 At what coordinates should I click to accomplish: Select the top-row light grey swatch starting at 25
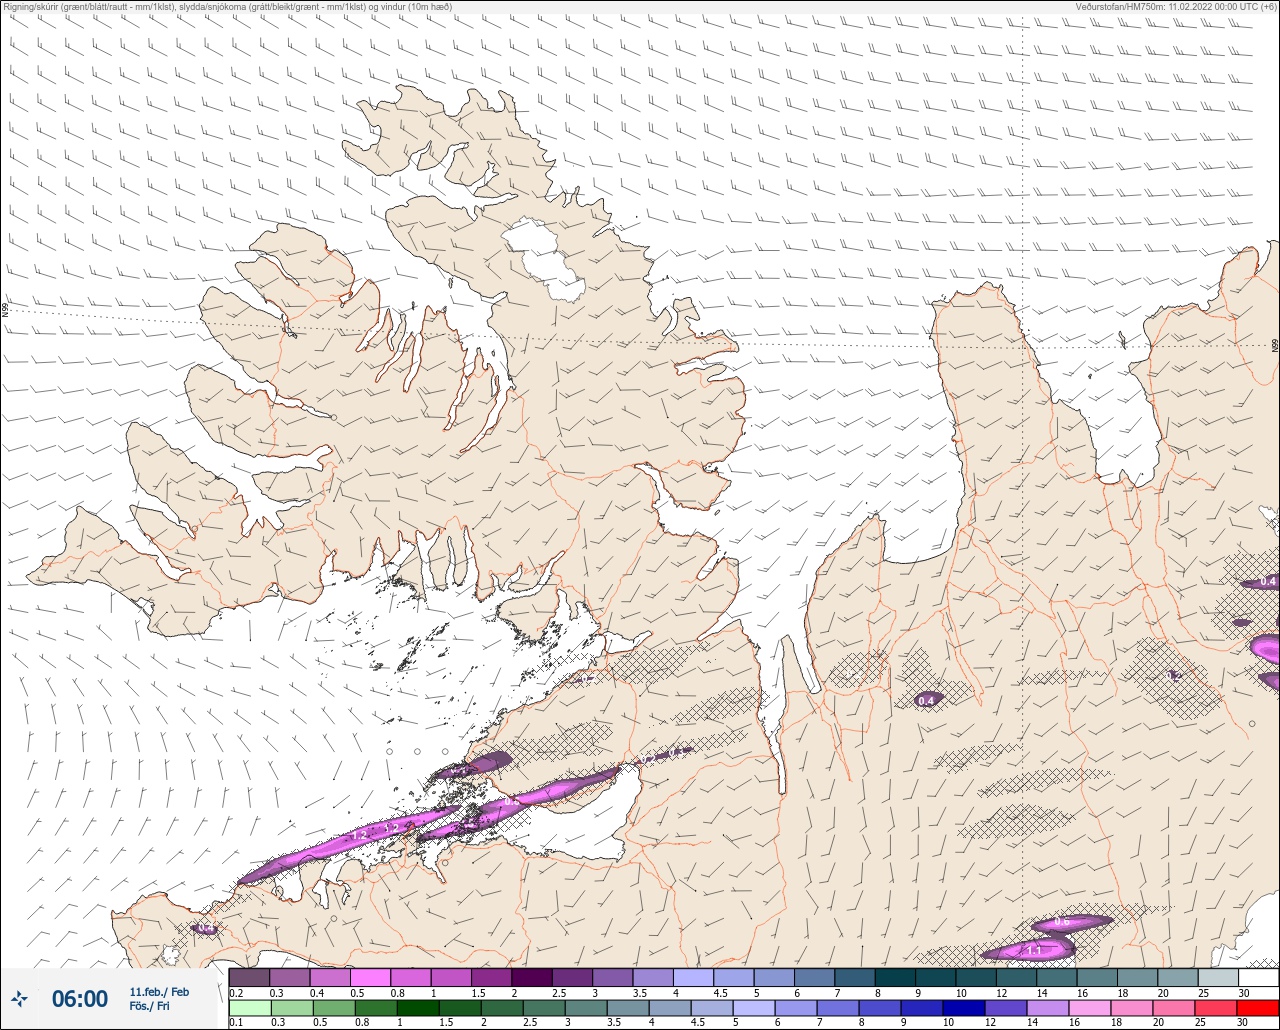(x=1218, y=977)
